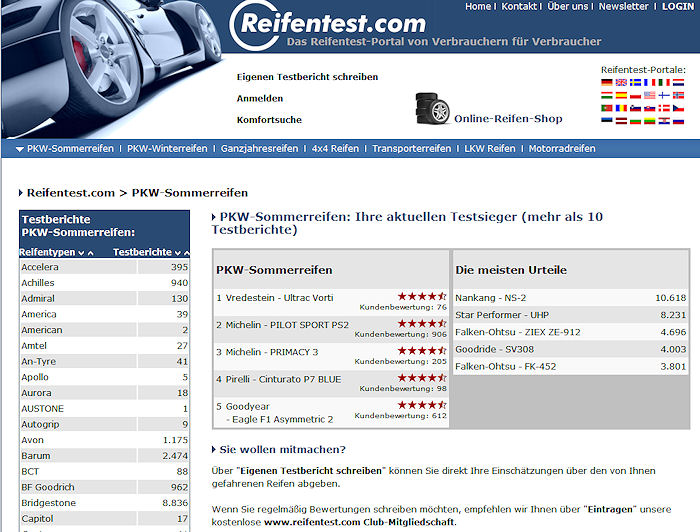The width and height of the screenshot is (700, 532).
Task: Open the Swedish flag portal
Action: (635, 83)
